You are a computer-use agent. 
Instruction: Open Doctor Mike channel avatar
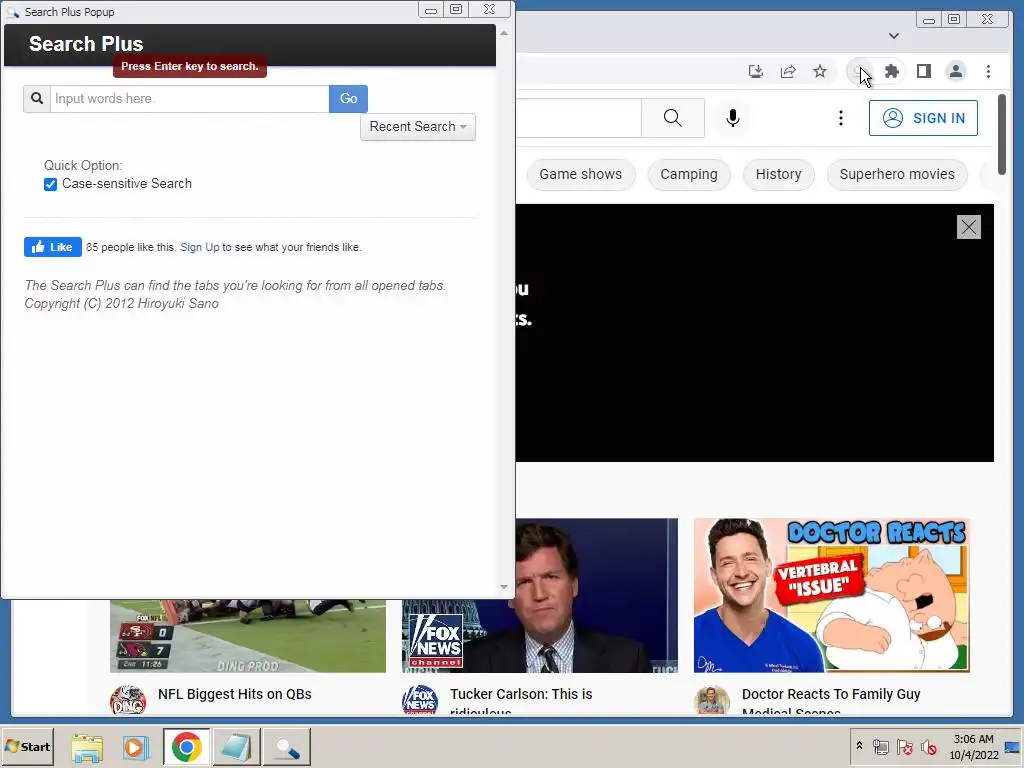pyautogui.click(x=712, y=700)
